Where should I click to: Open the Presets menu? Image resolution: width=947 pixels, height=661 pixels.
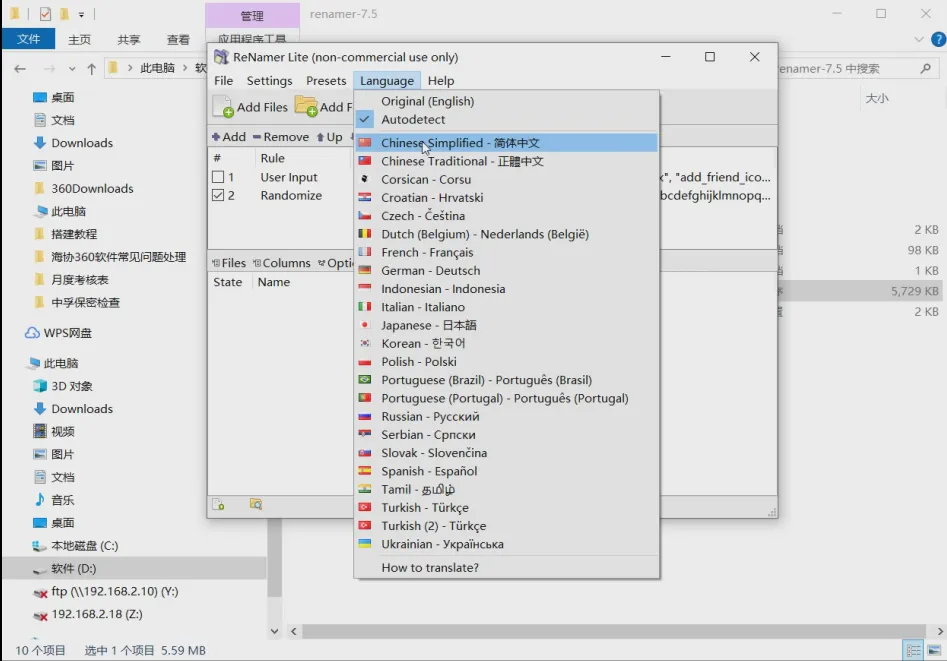(326, 80)
